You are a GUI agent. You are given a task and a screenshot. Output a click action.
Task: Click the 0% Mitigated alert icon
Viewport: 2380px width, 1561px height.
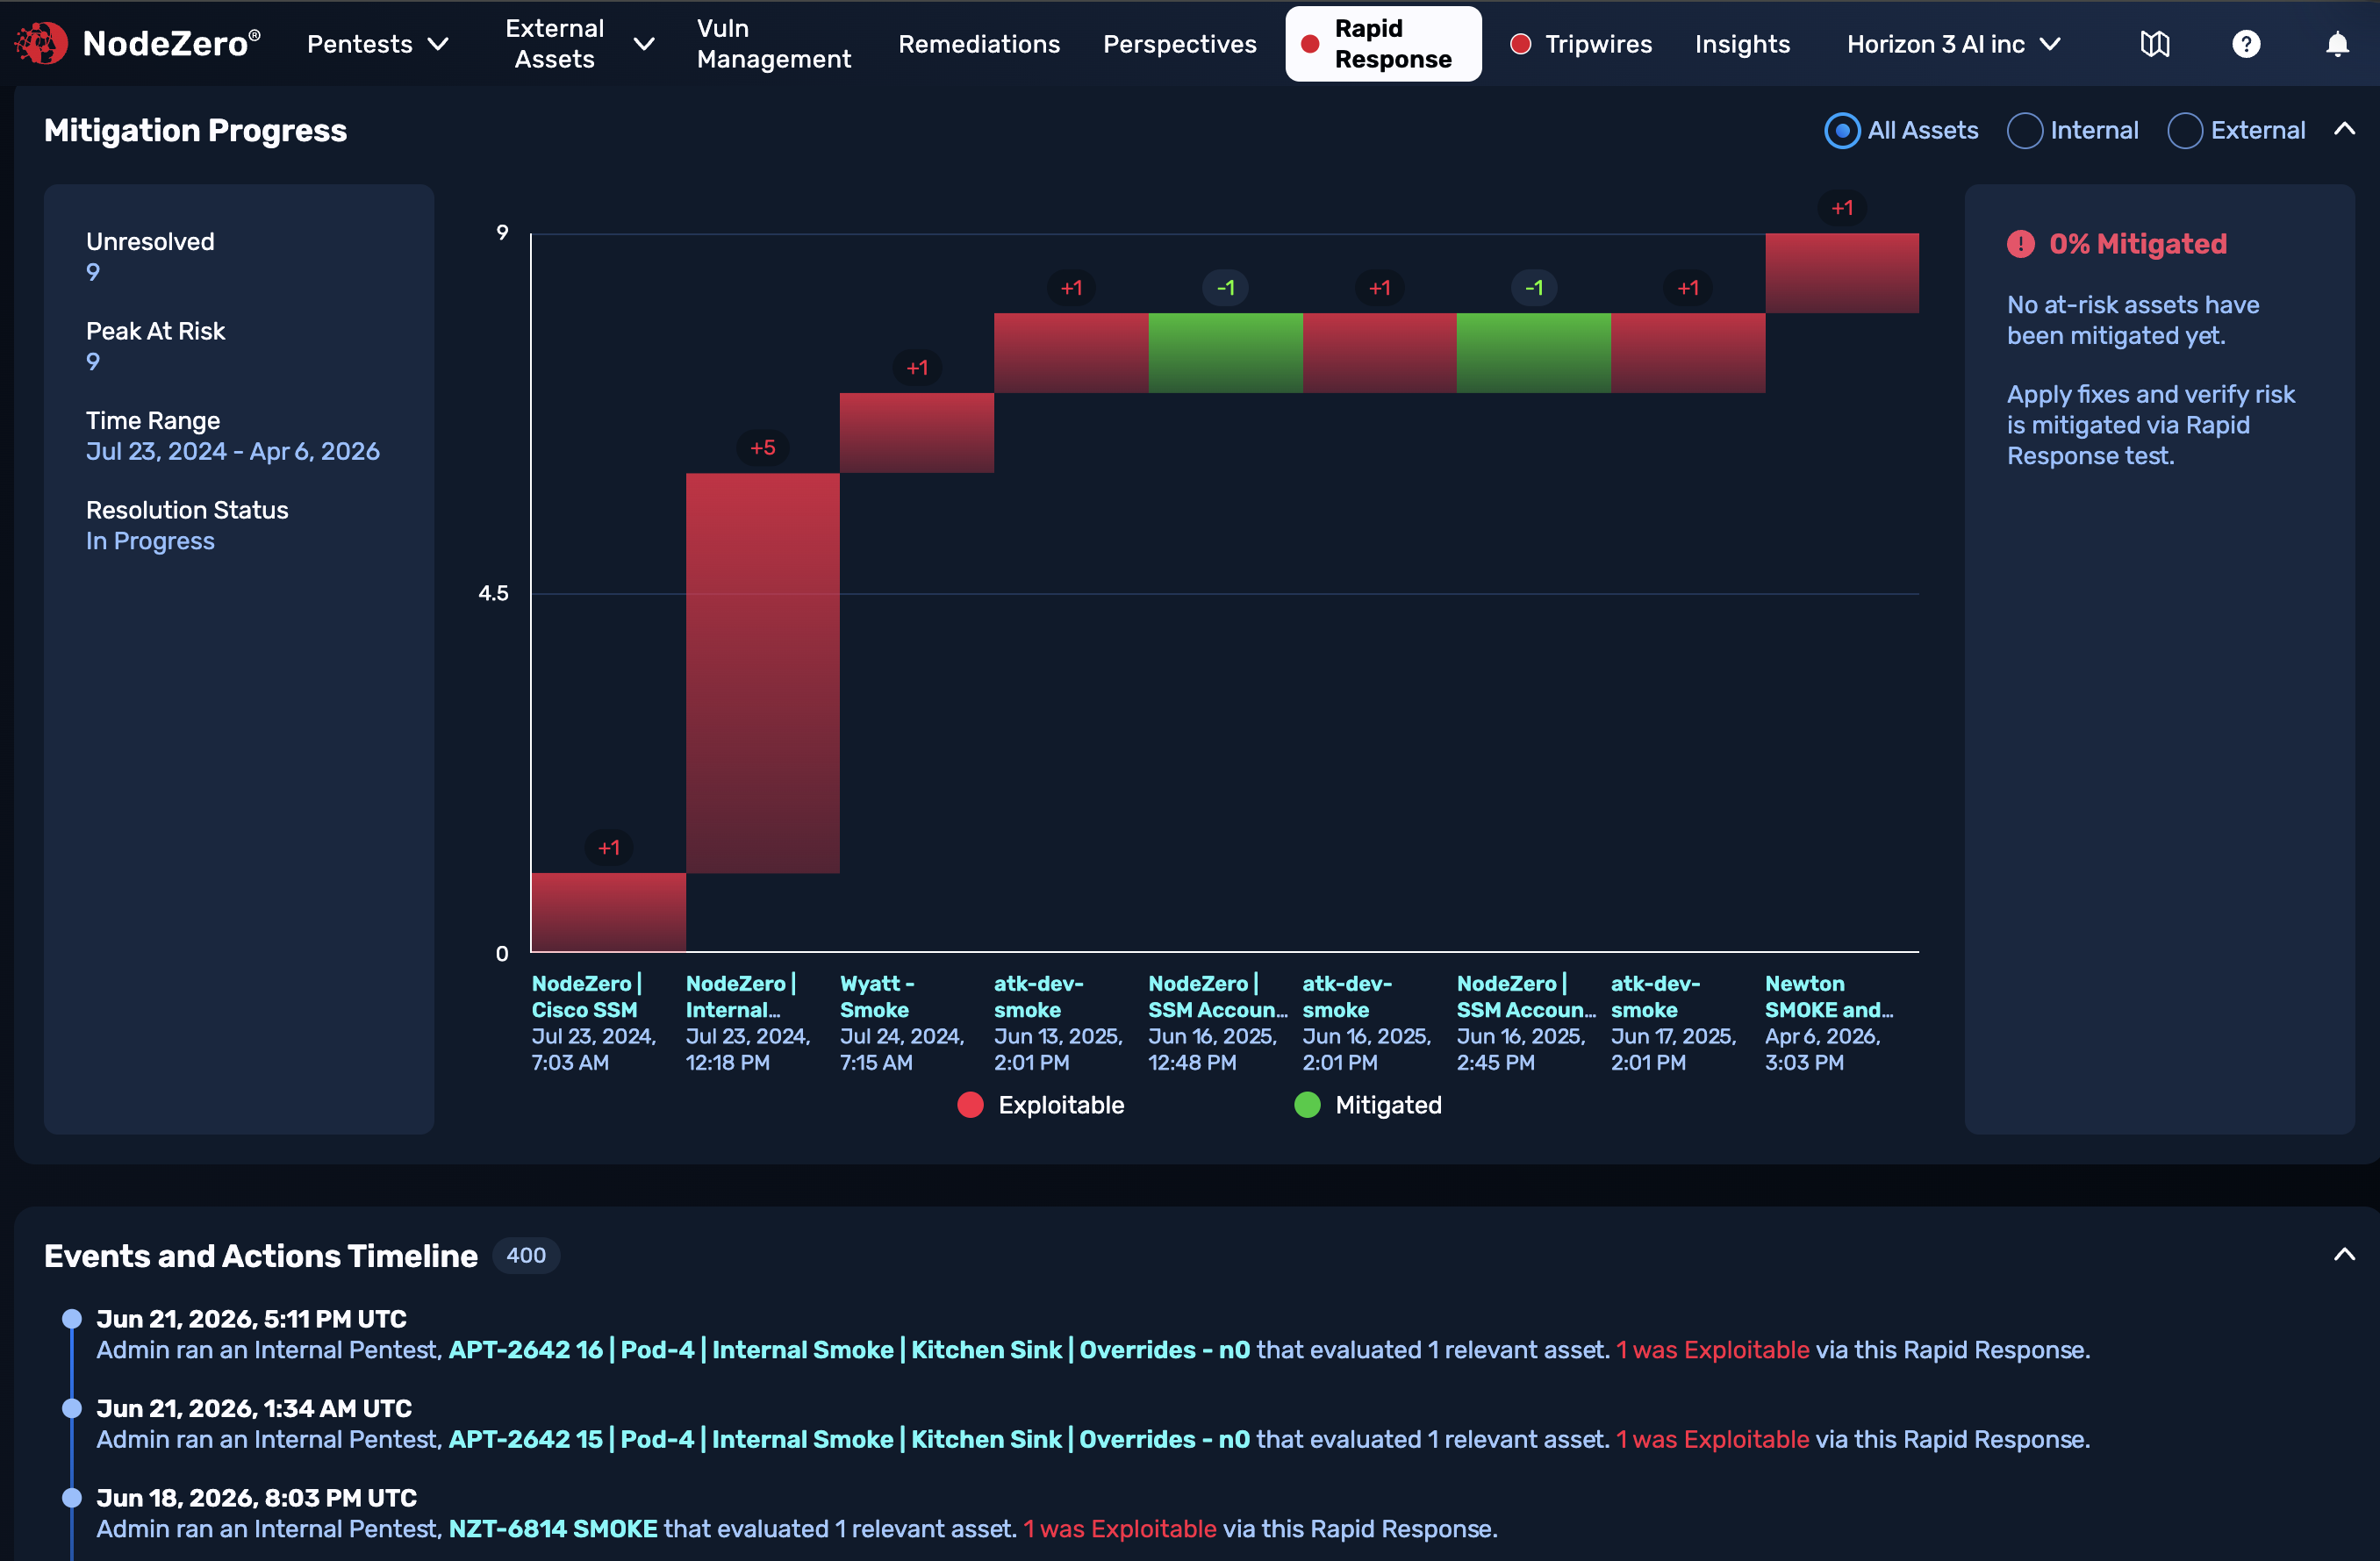point(2020,244)
